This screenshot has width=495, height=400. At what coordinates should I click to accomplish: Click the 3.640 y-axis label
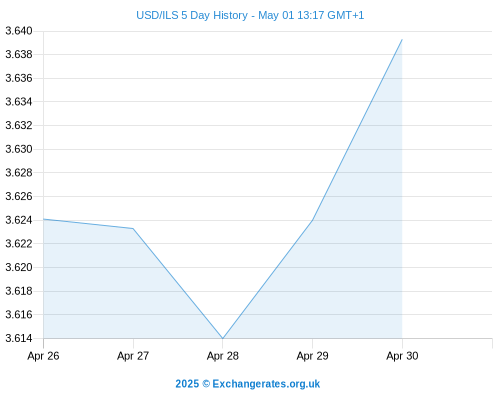[x=19, y=31]
